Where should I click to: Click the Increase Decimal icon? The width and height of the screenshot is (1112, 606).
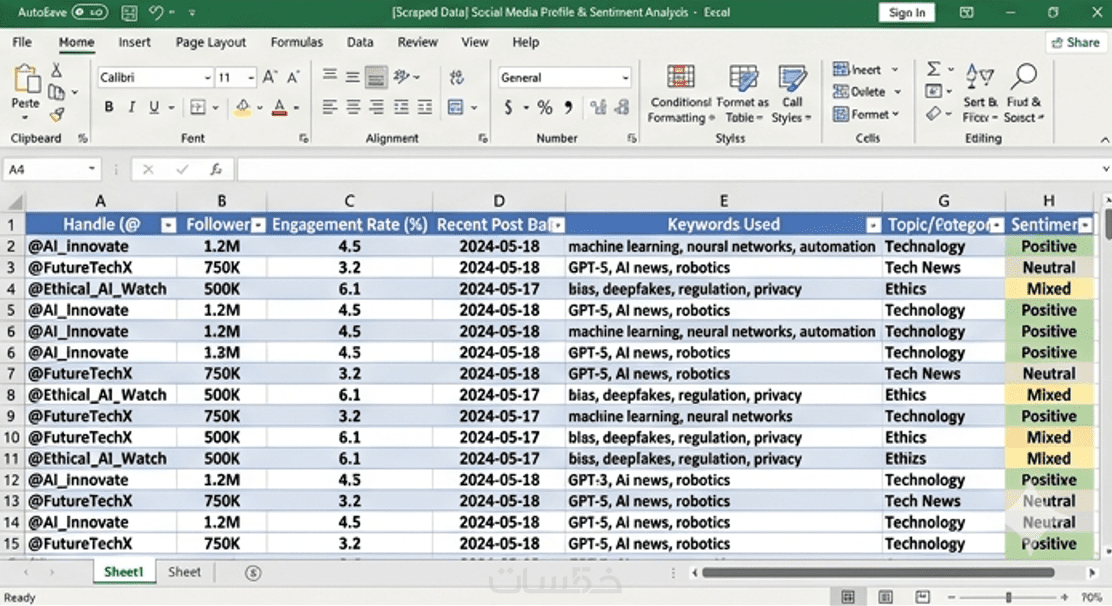point(599,107)
